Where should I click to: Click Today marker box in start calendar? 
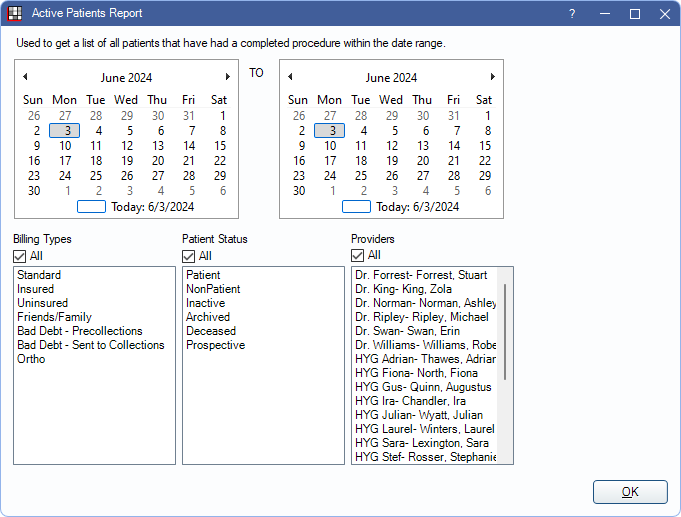(x=91, y=207)
